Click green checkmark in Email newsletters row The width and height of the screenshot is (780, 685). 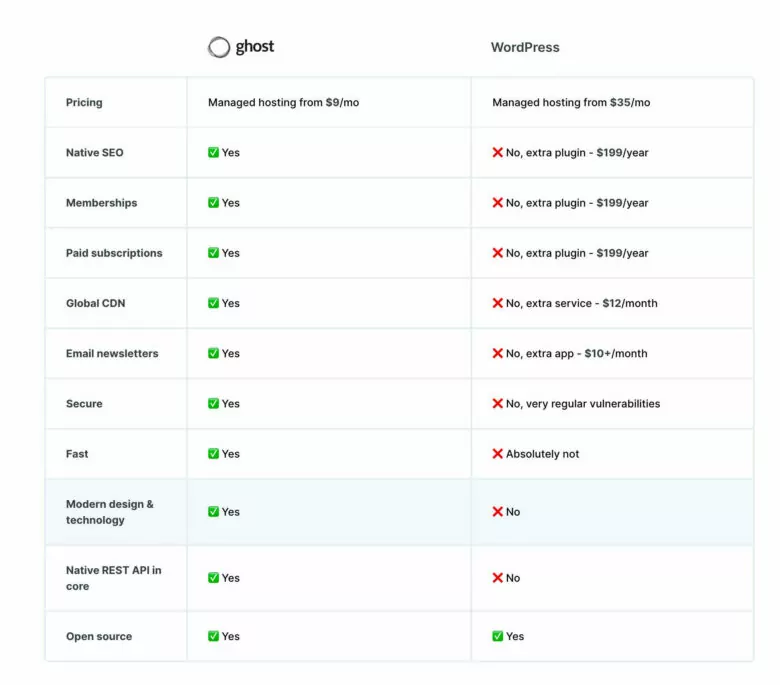[213, 353]
